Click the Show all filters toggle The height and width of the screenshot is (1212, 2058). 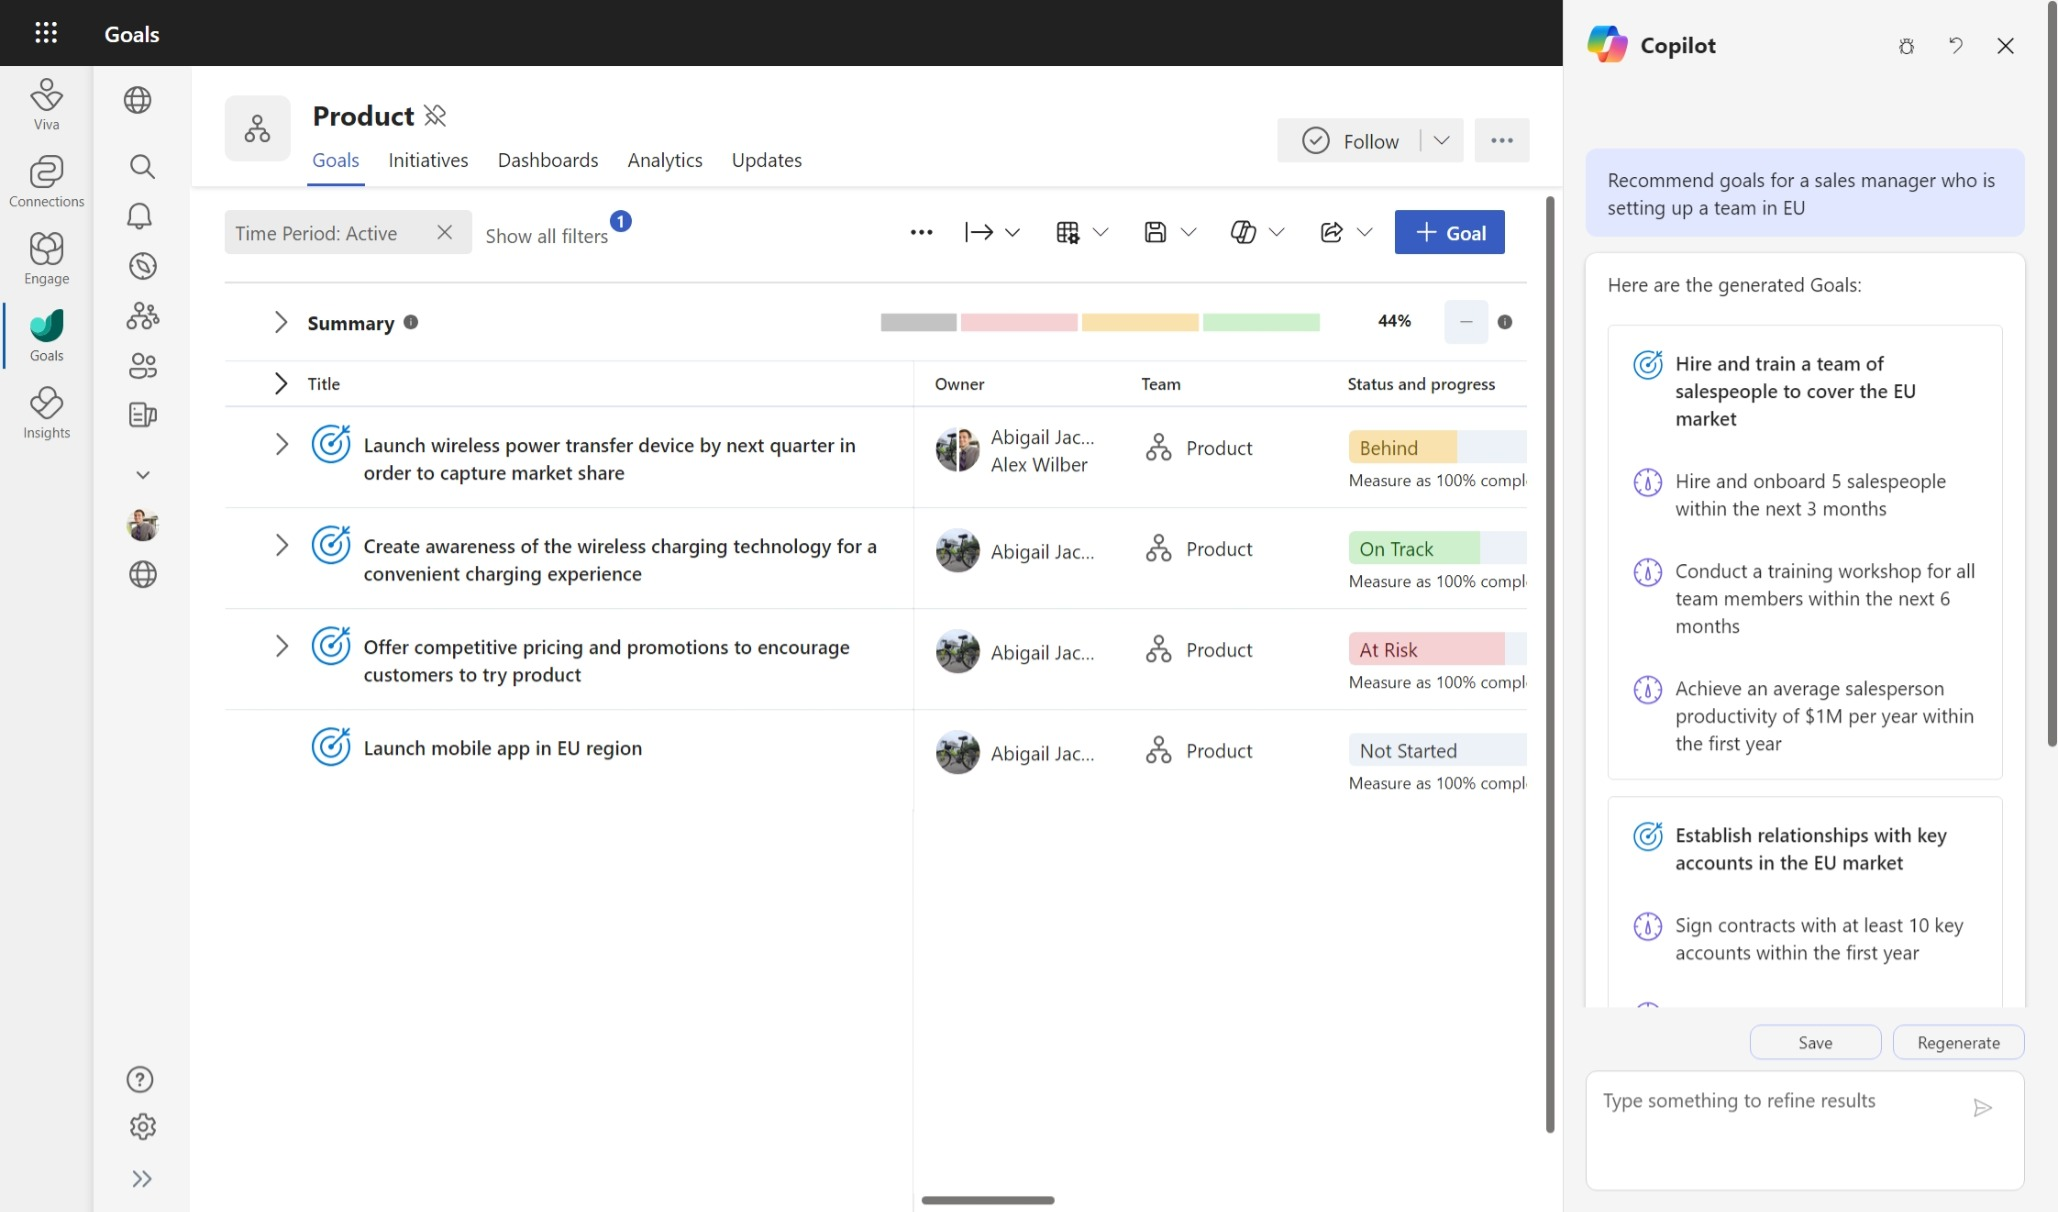547,232
